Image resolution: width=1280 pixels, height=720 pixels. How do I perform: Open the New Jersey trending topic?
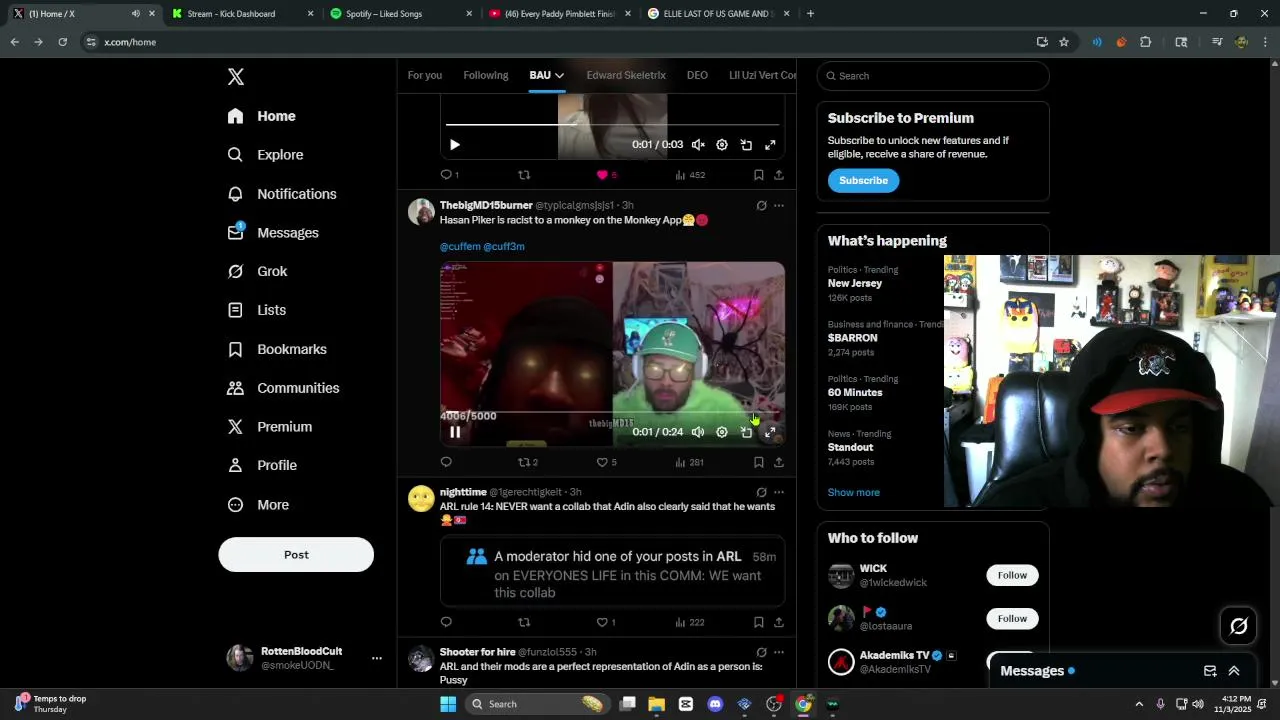(x=854, y=283)
